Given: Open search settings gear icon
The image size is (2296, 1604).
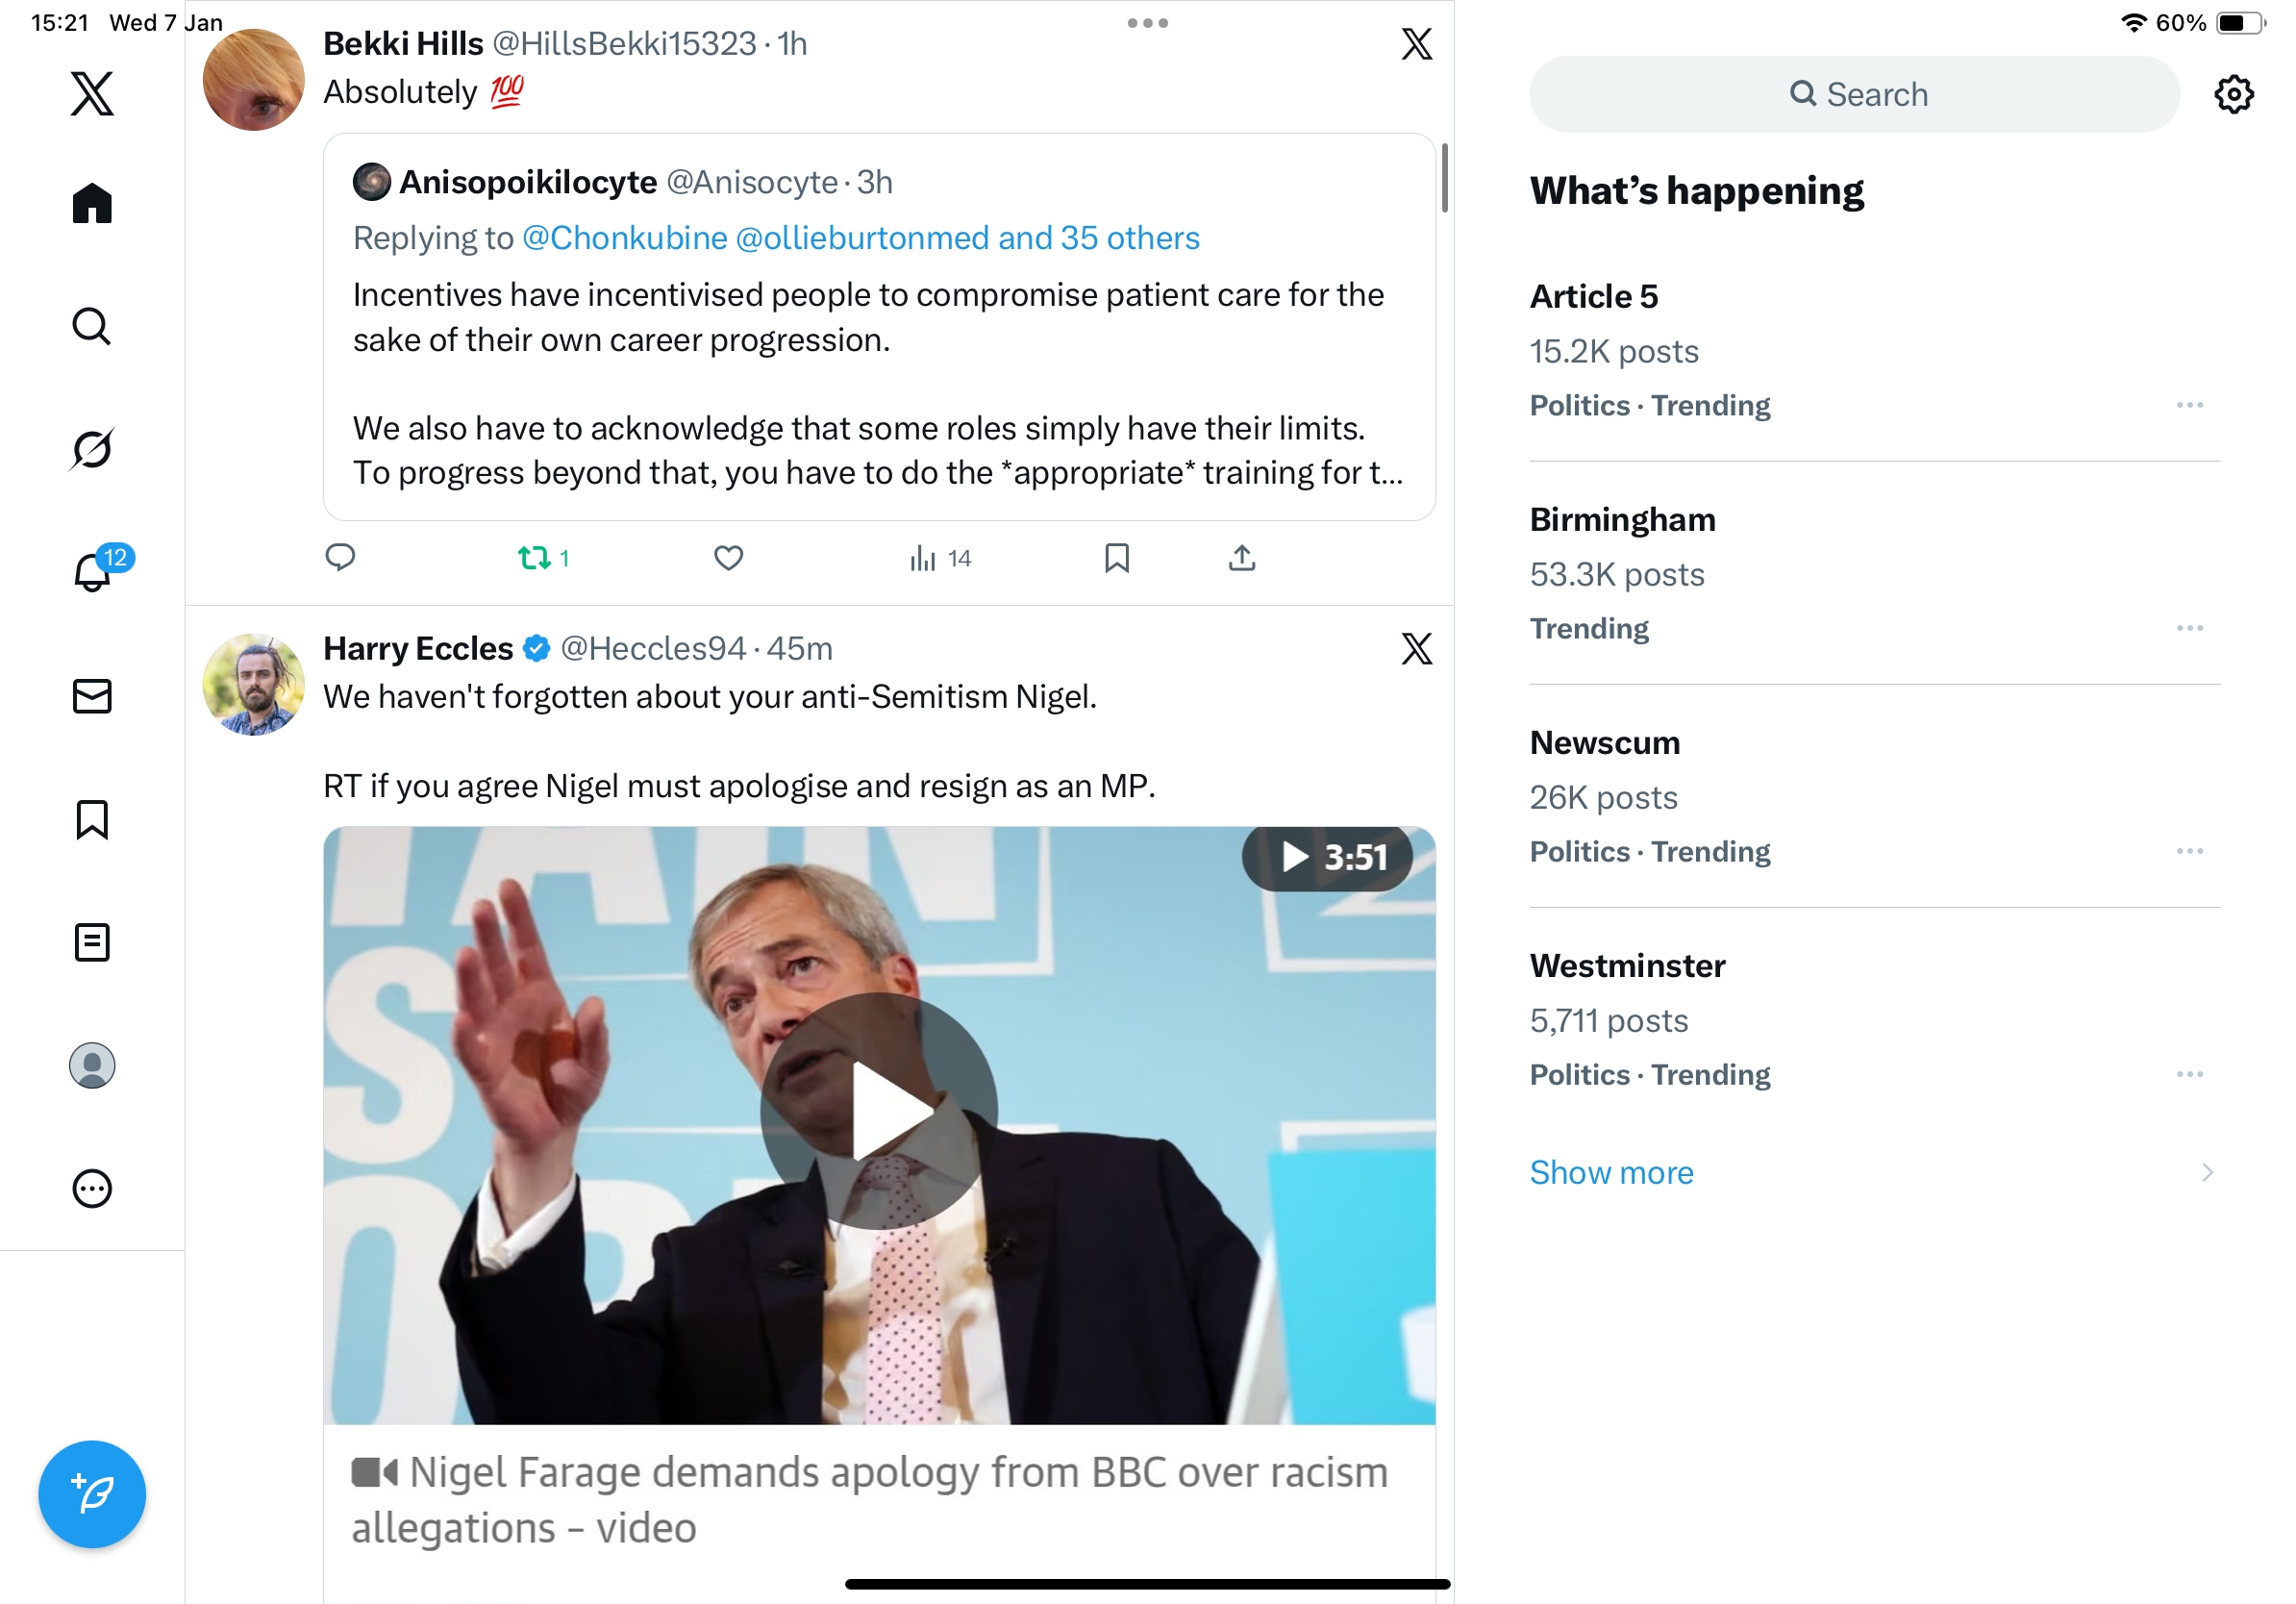Looking at the screenshot, I should pos(2232,94).
